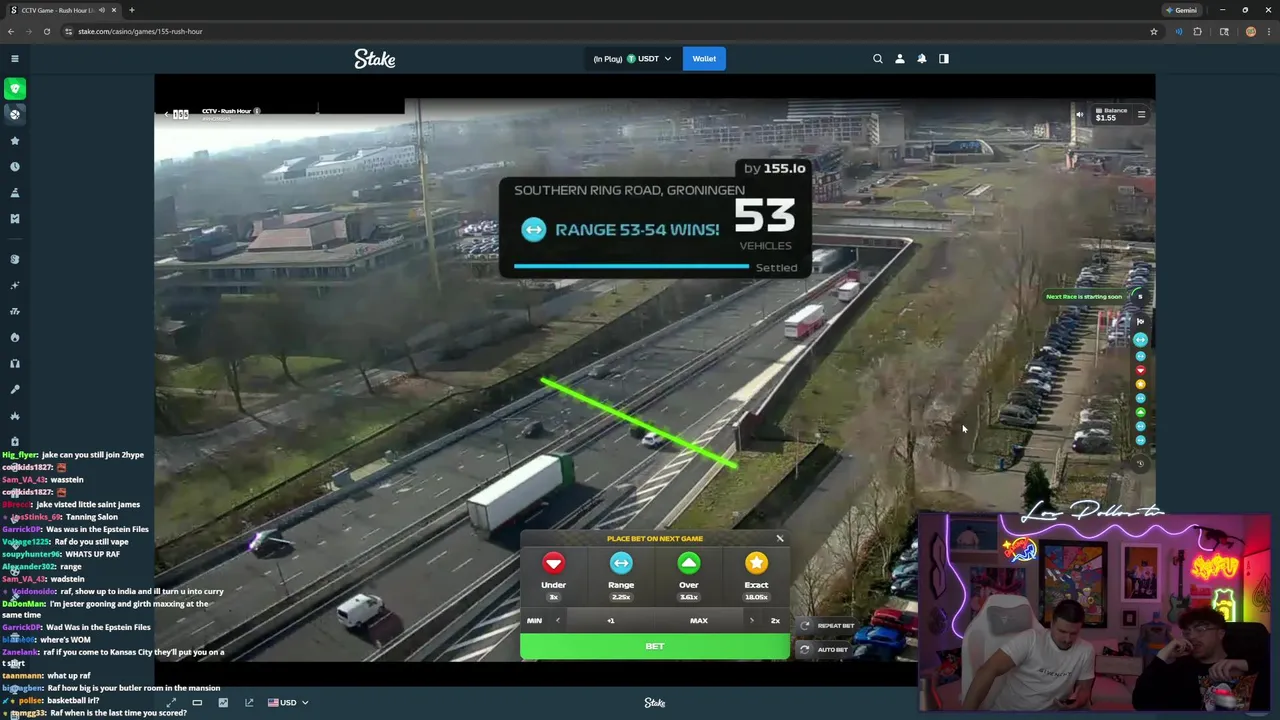Viewport: 1280px width, 720px height.
Task: Open a new browser tab
Action: (131, 10)
